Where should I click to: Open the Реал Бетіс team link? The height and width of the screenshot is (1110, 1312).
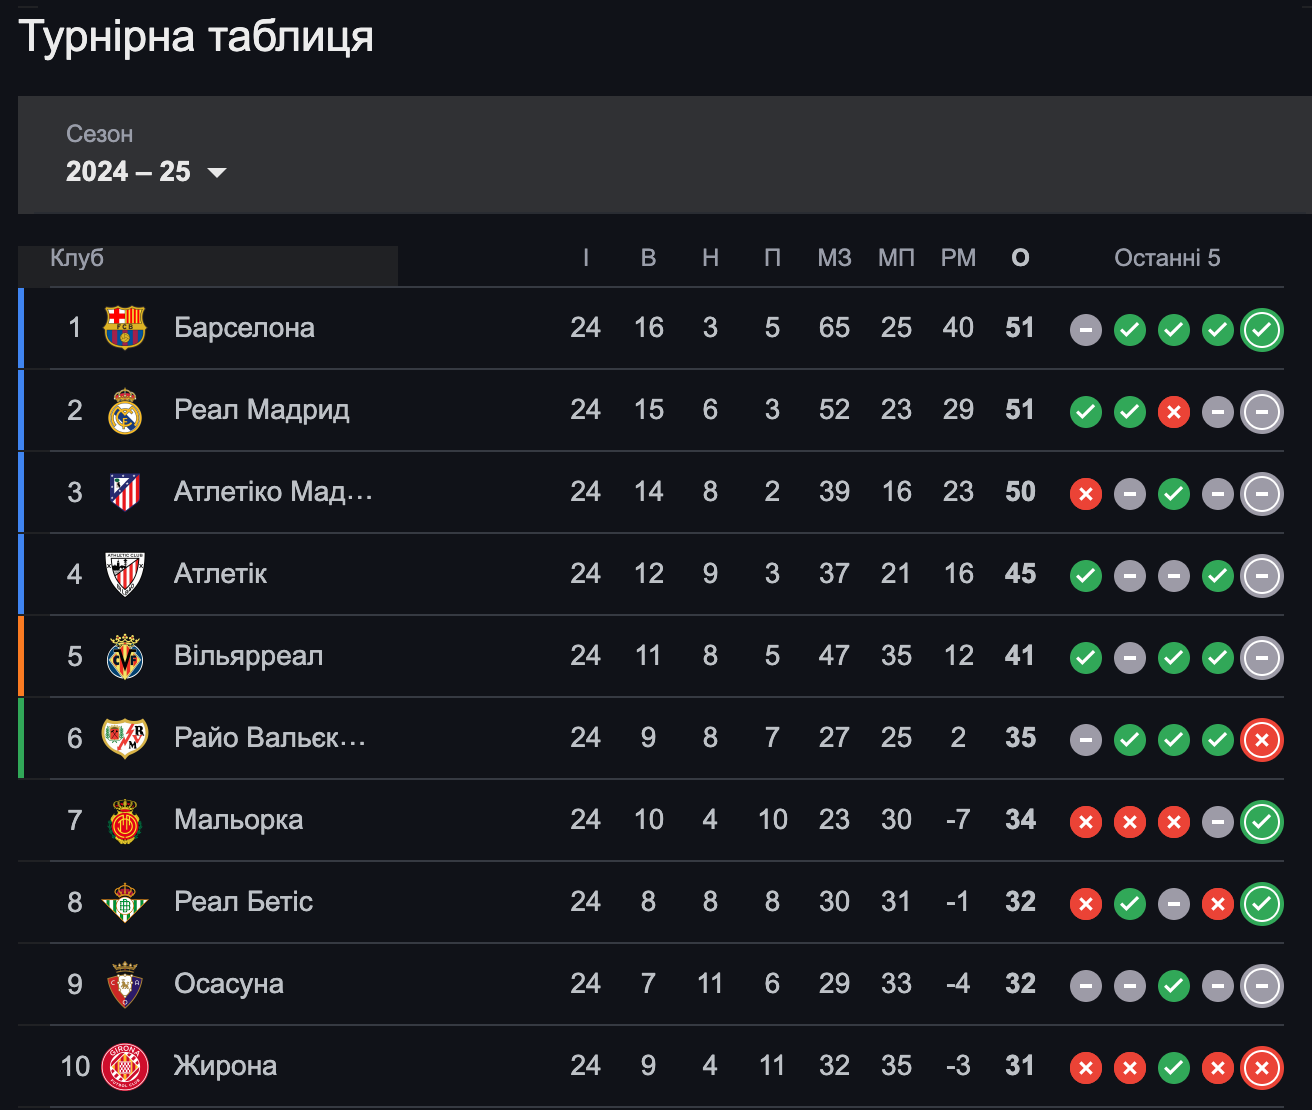coord(243,902)
